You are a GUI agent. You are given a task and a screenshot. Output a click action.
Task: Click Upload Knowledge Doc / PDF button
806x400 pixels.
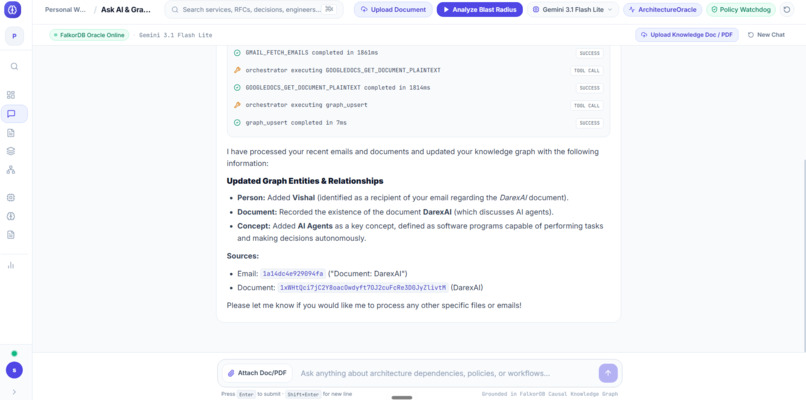[687, 35]
